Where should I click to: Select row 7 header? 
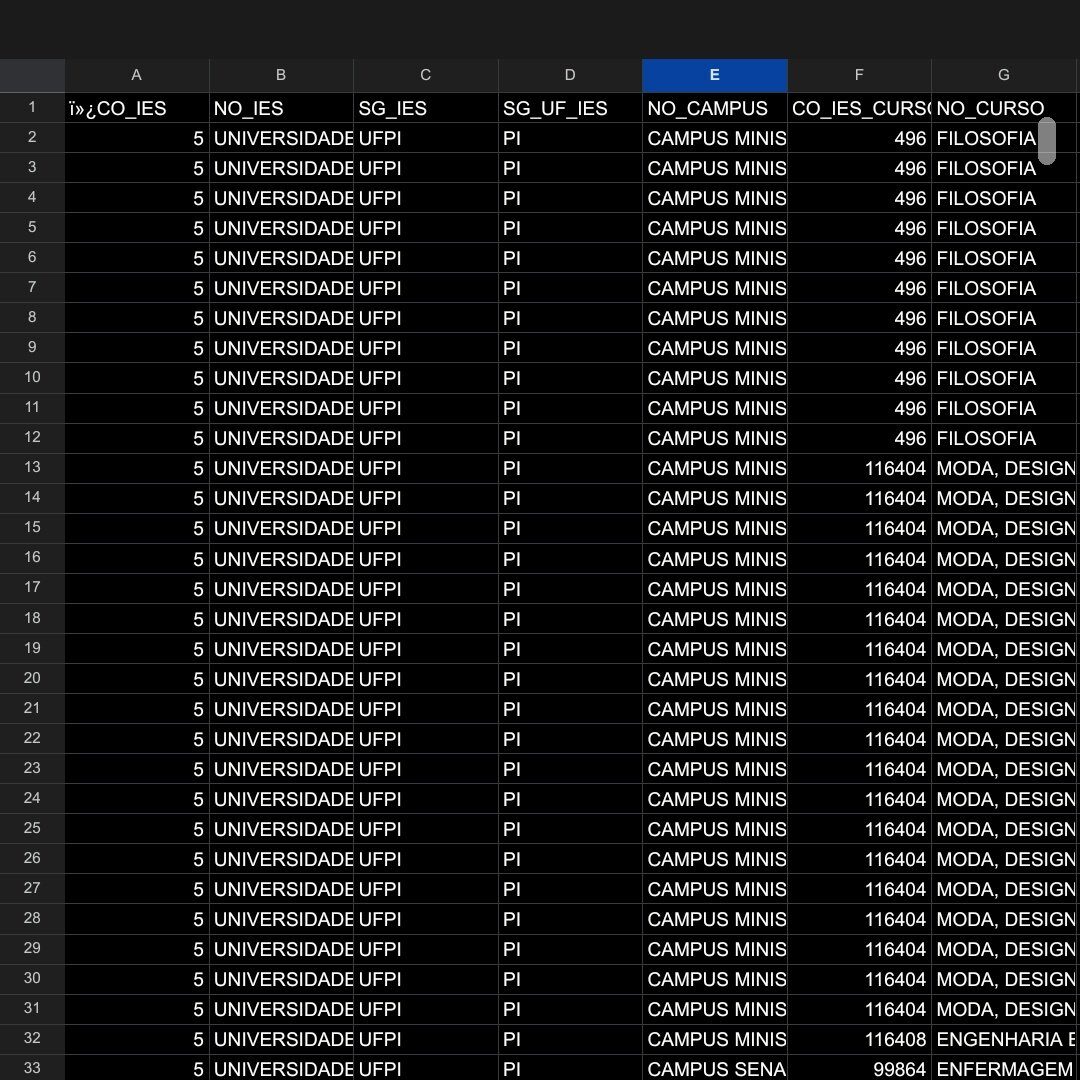32,288
